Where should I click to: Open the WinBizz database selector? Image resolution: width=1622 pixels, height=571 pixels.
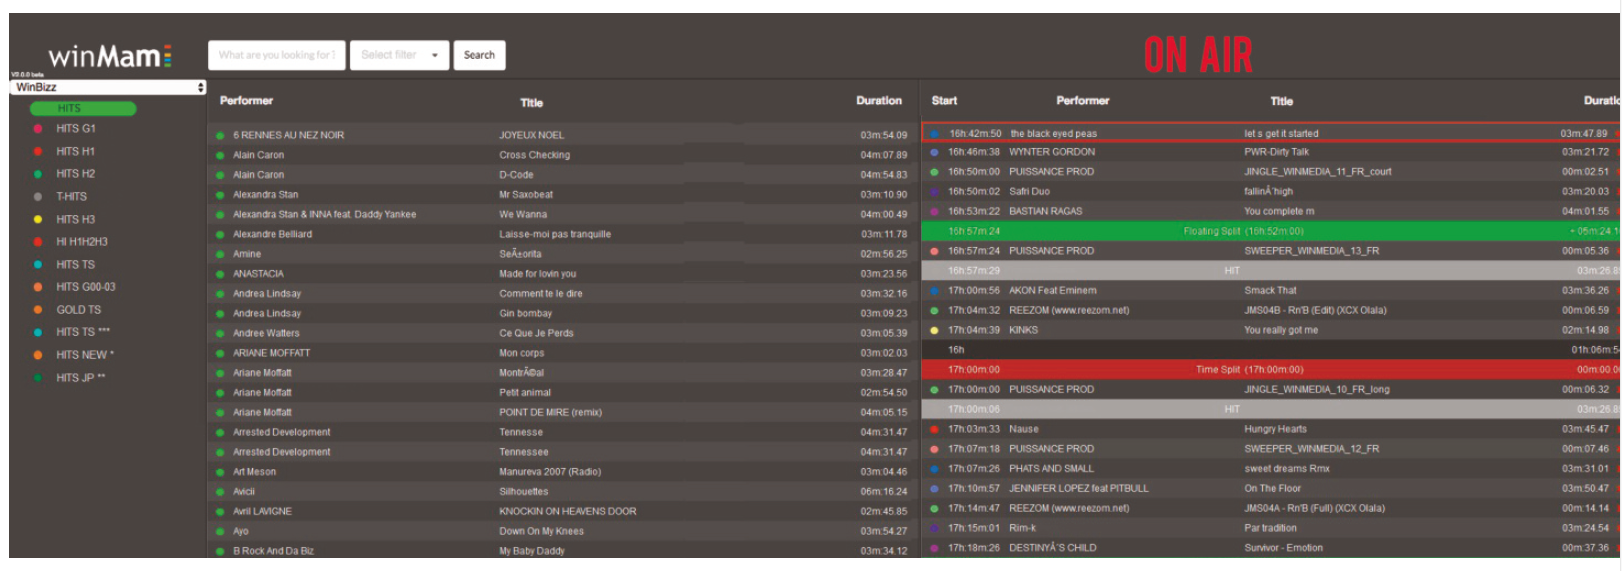click(108, 88)
